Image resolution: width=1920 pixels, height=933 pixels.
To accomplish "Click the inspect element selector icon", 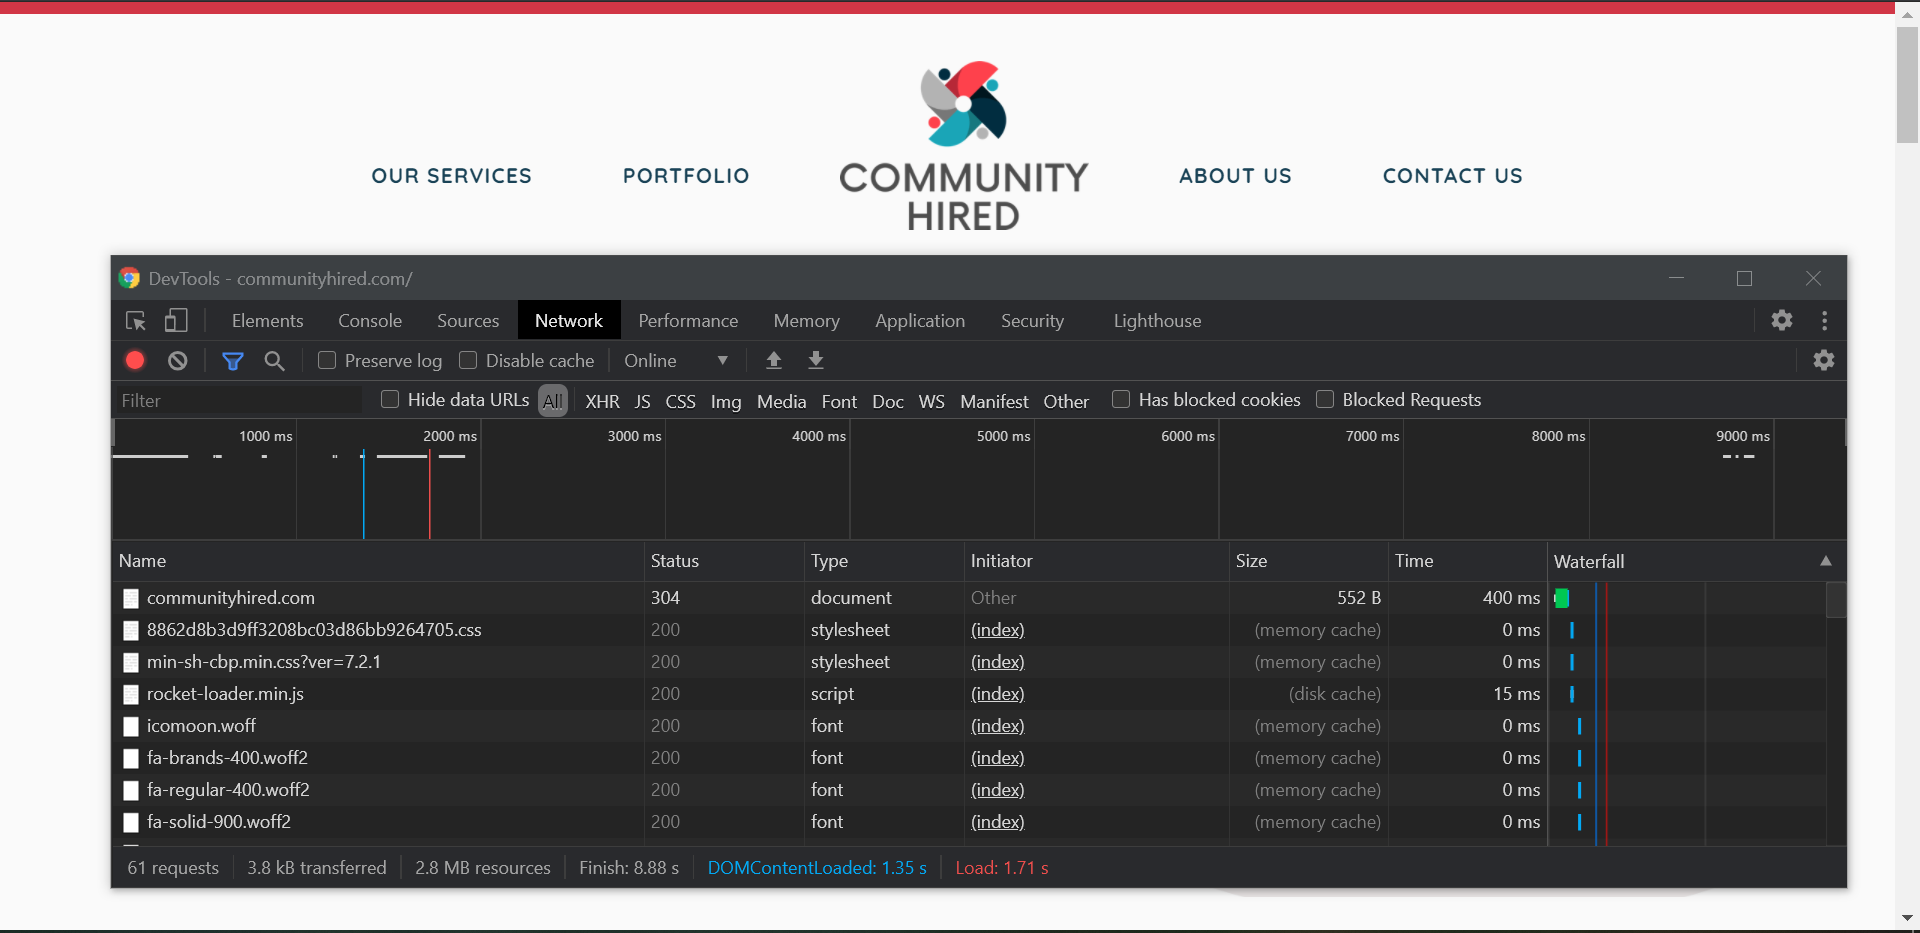I will (135, 321).
